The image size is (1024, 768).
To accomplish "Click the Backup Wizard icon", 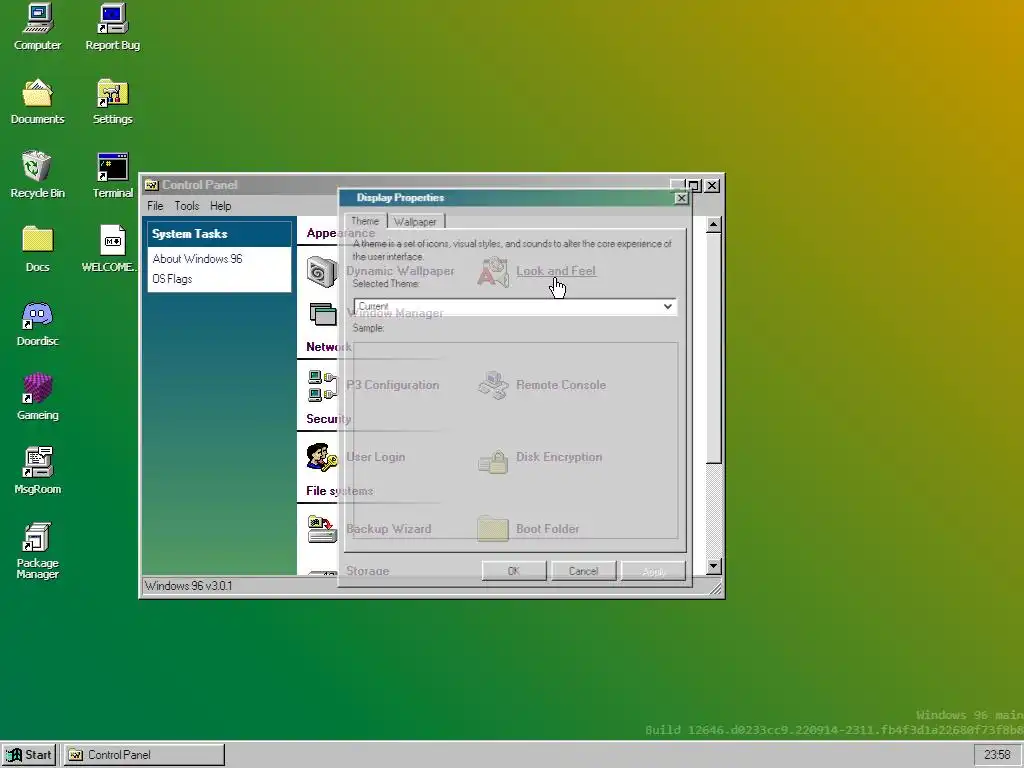I will [322, 529].
